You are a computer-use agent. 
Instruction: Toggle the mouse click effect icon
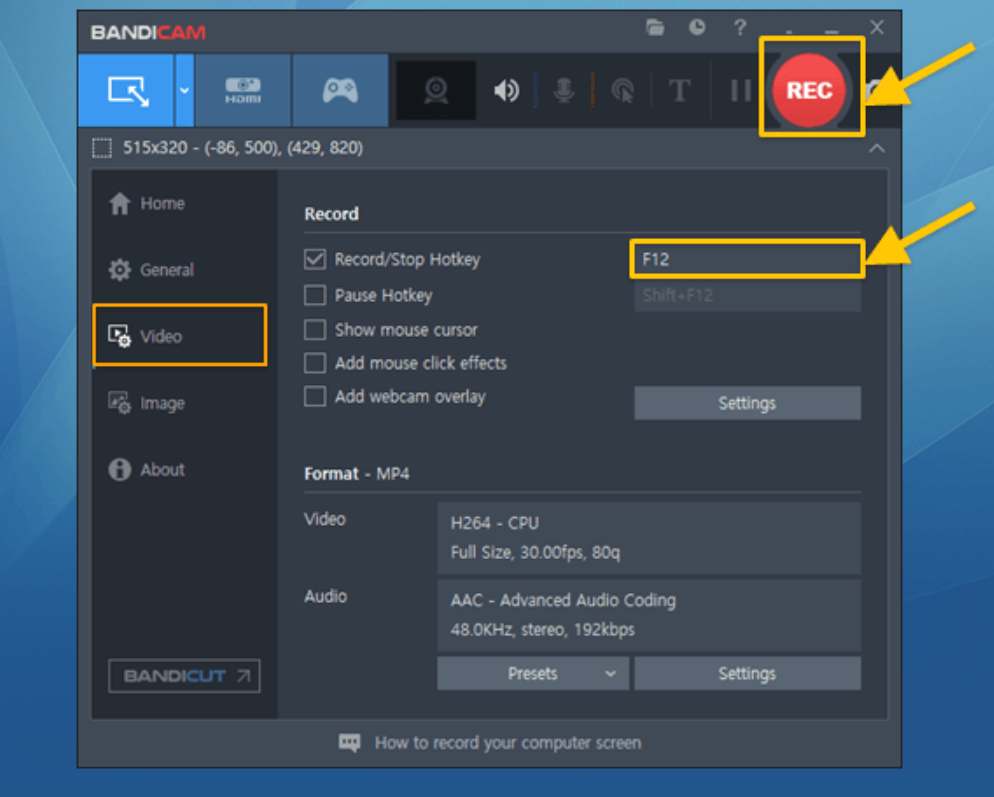(623, 91)
